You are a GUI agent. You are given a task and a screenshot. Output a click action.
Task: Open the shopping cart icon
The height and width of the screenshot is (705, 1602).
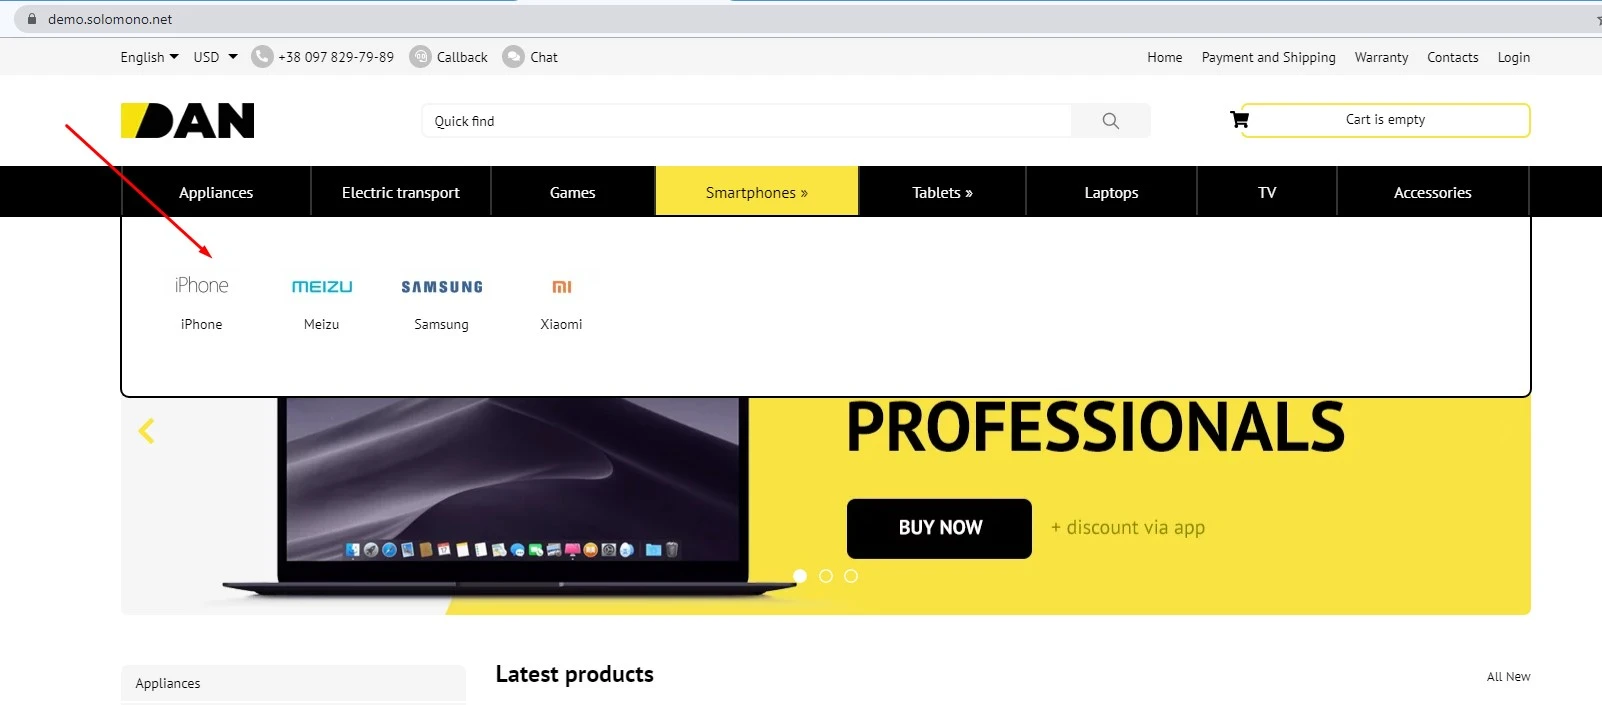[x=1239, y=120]
